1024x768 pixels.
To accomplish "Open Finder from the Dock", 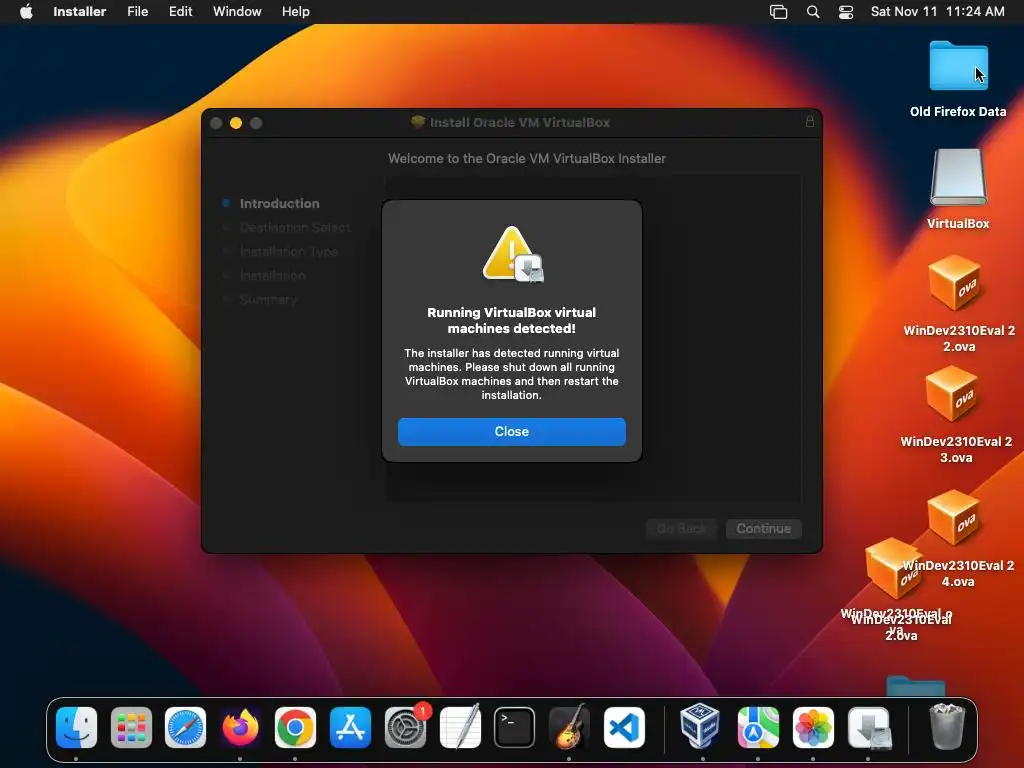I will point(76,728).
